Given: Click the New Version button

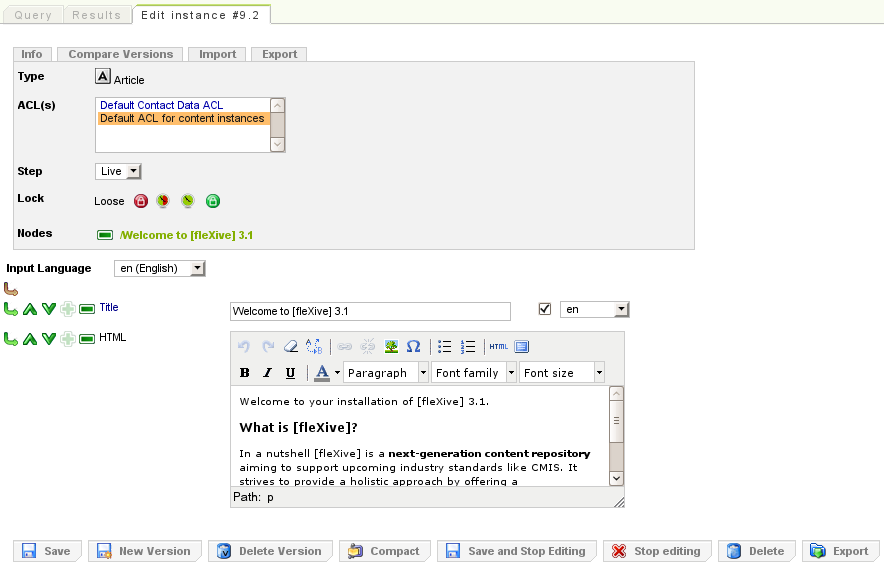Looking at the screenshot, I should [145, 551].
